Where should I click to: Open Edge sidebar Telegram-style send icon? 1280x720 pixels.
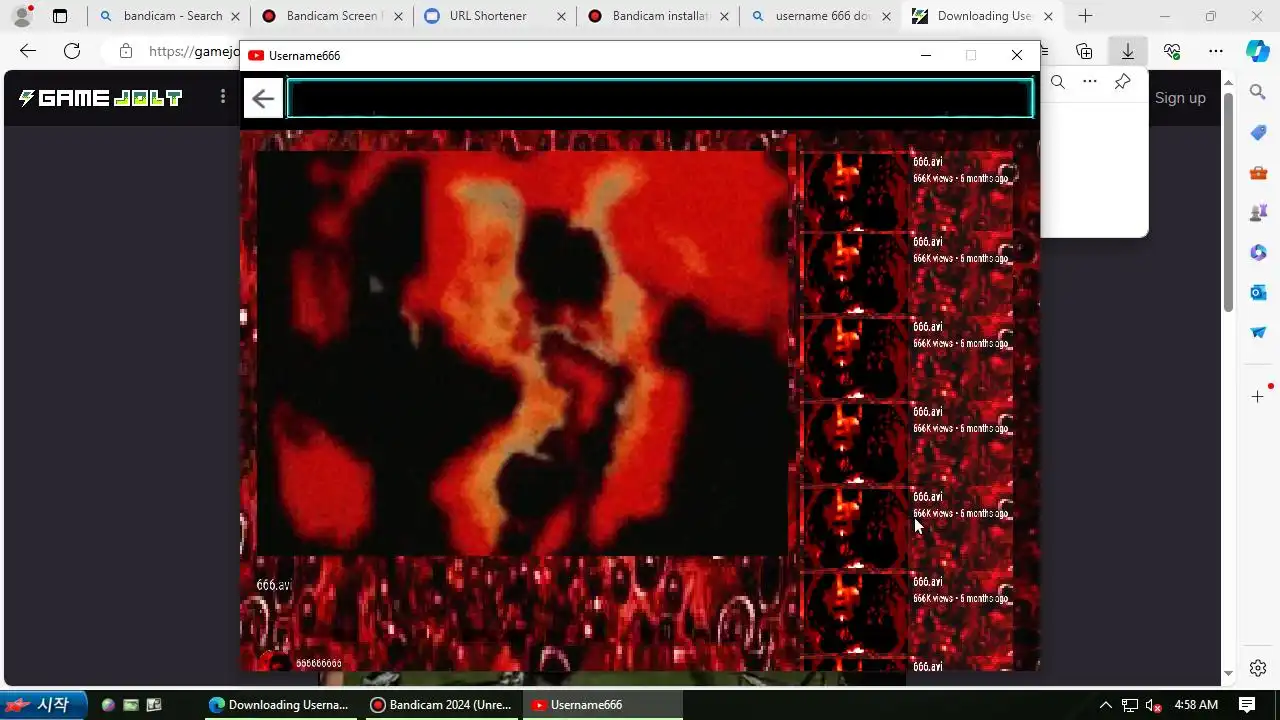(1258, 332)
